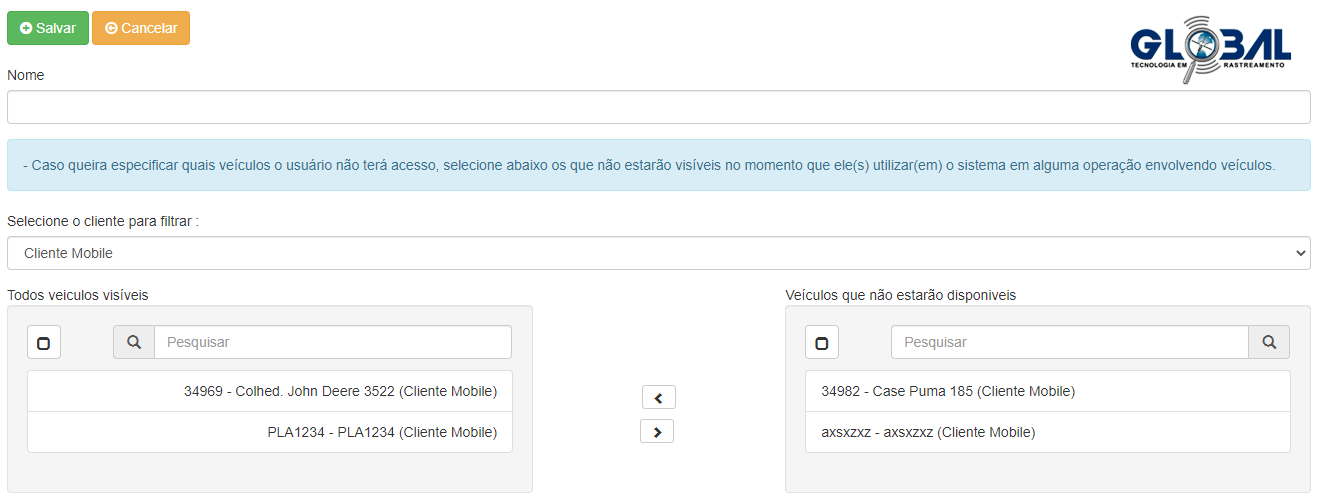Screen dimensions: 1318x504
Task: Toggle select-all checkbox in visible vehicles list
Action: [x=43, y=343]
